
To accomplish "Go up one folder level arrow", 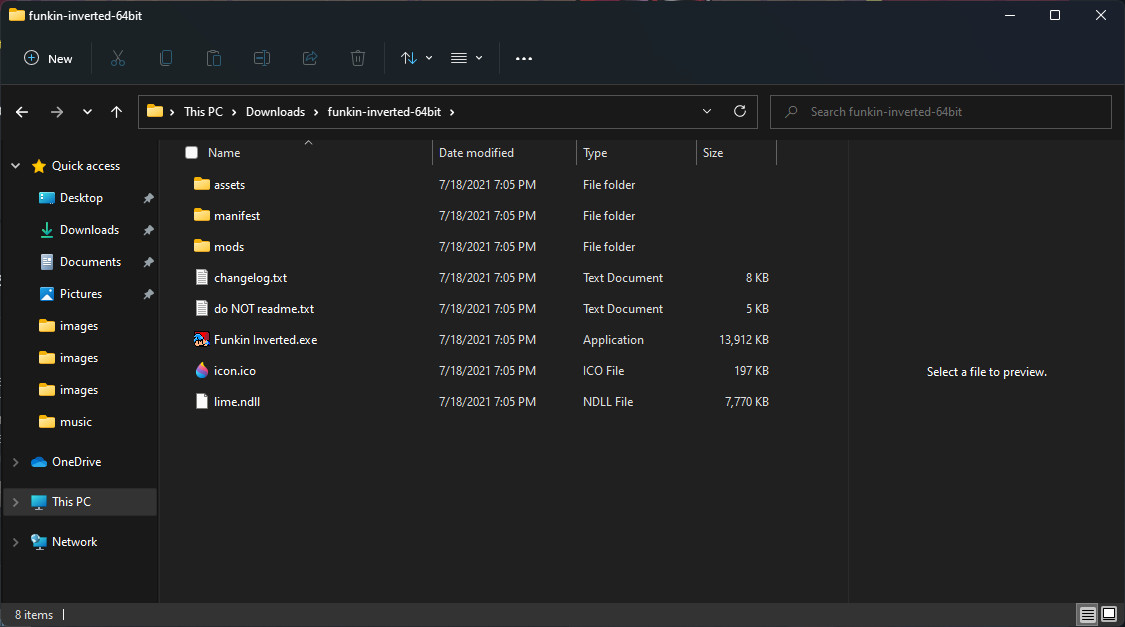I will point(116,112).
